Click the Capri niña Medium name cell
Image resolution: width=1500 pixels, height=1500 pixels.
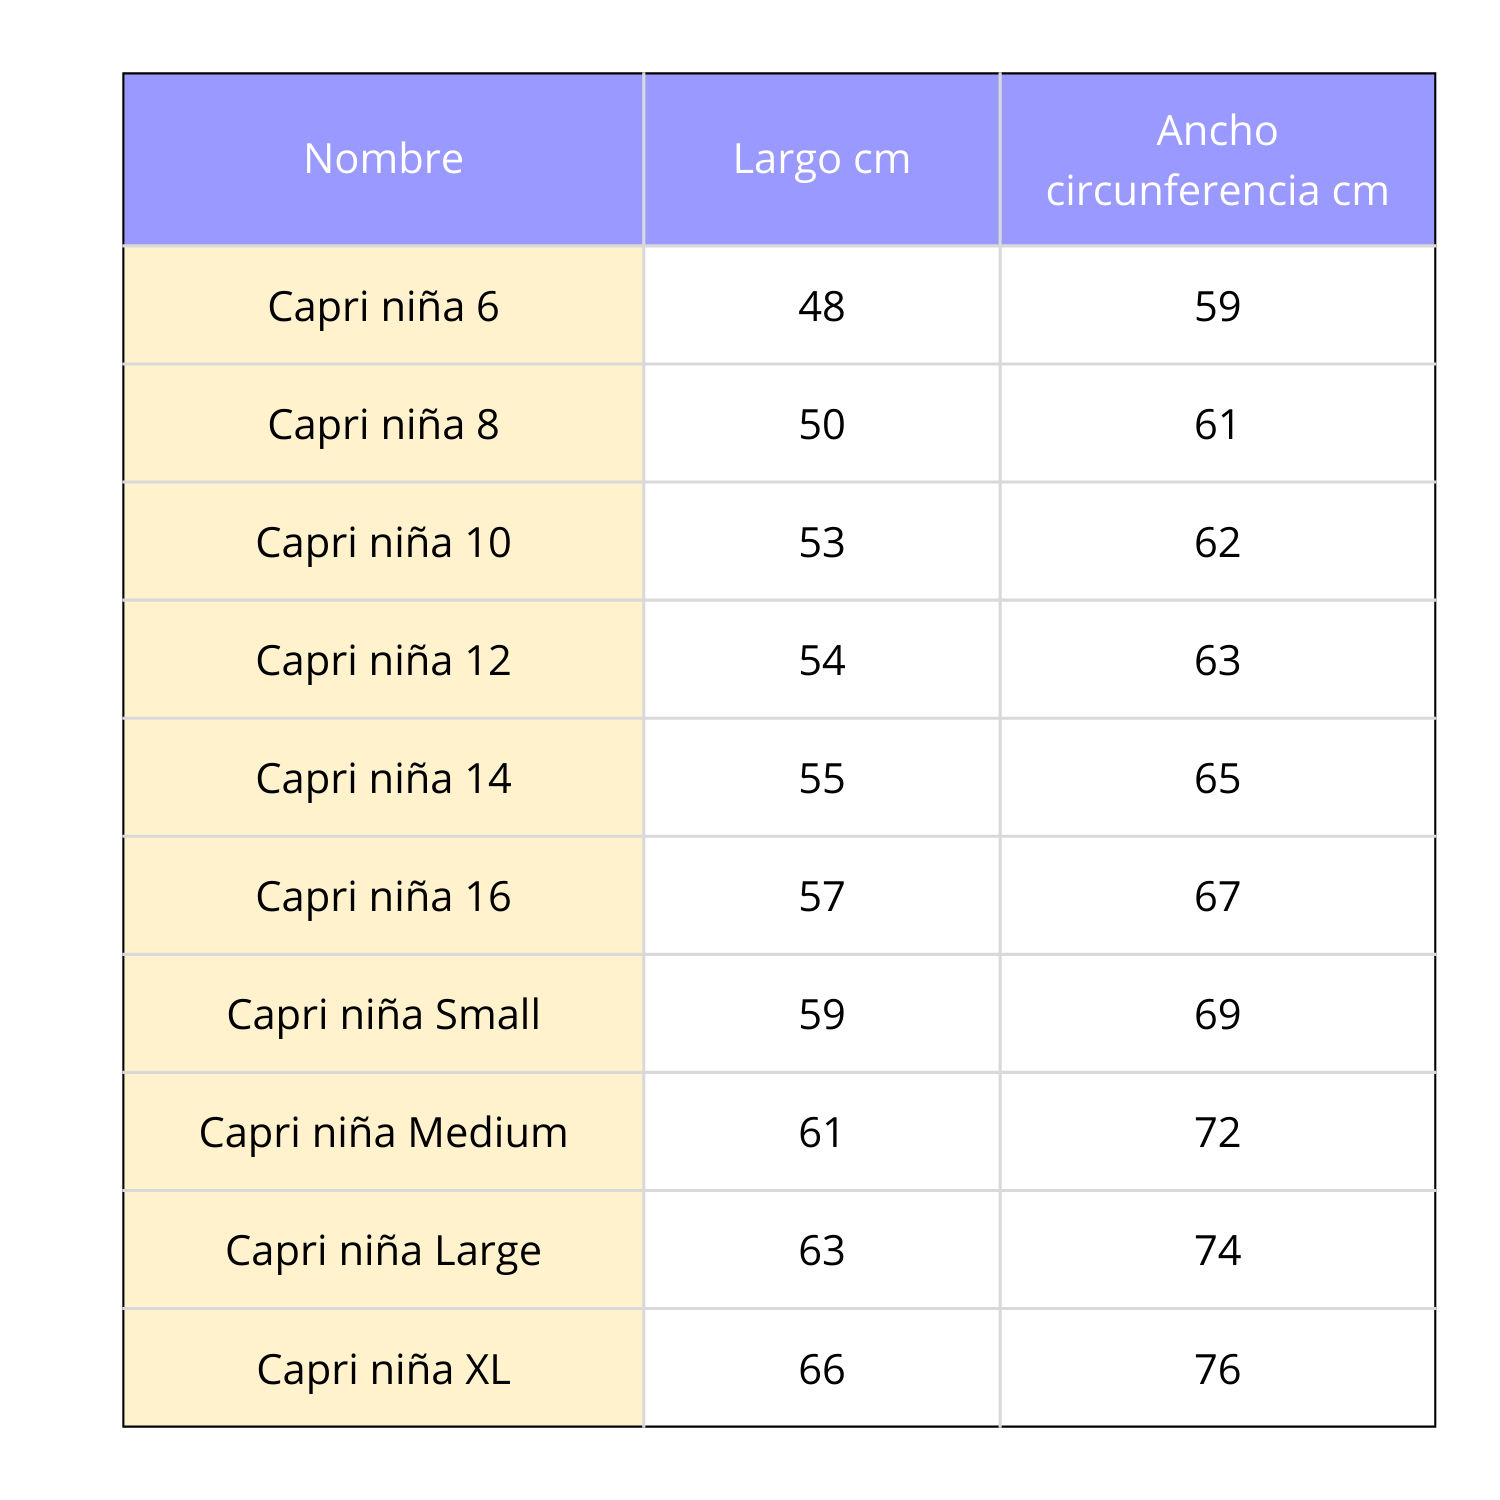(x=383, y=1132)
